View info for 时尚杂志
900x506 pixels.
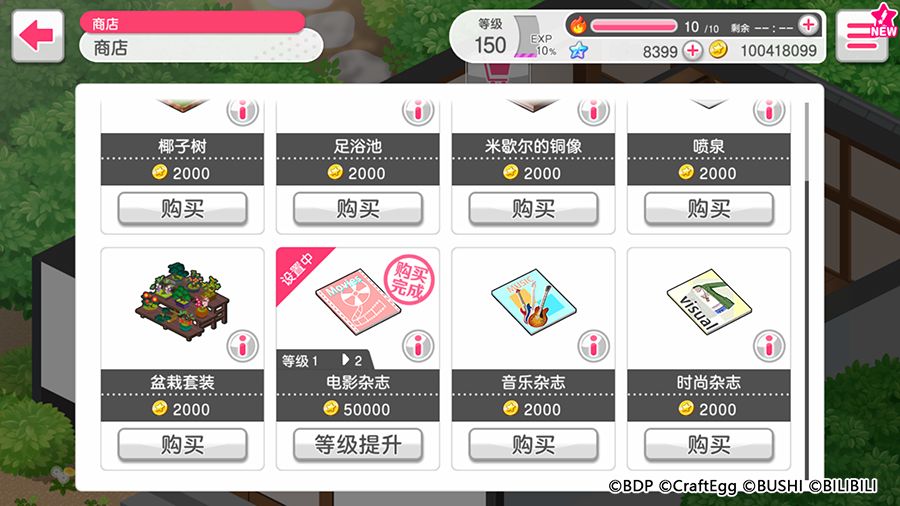(x=769, y=346)
